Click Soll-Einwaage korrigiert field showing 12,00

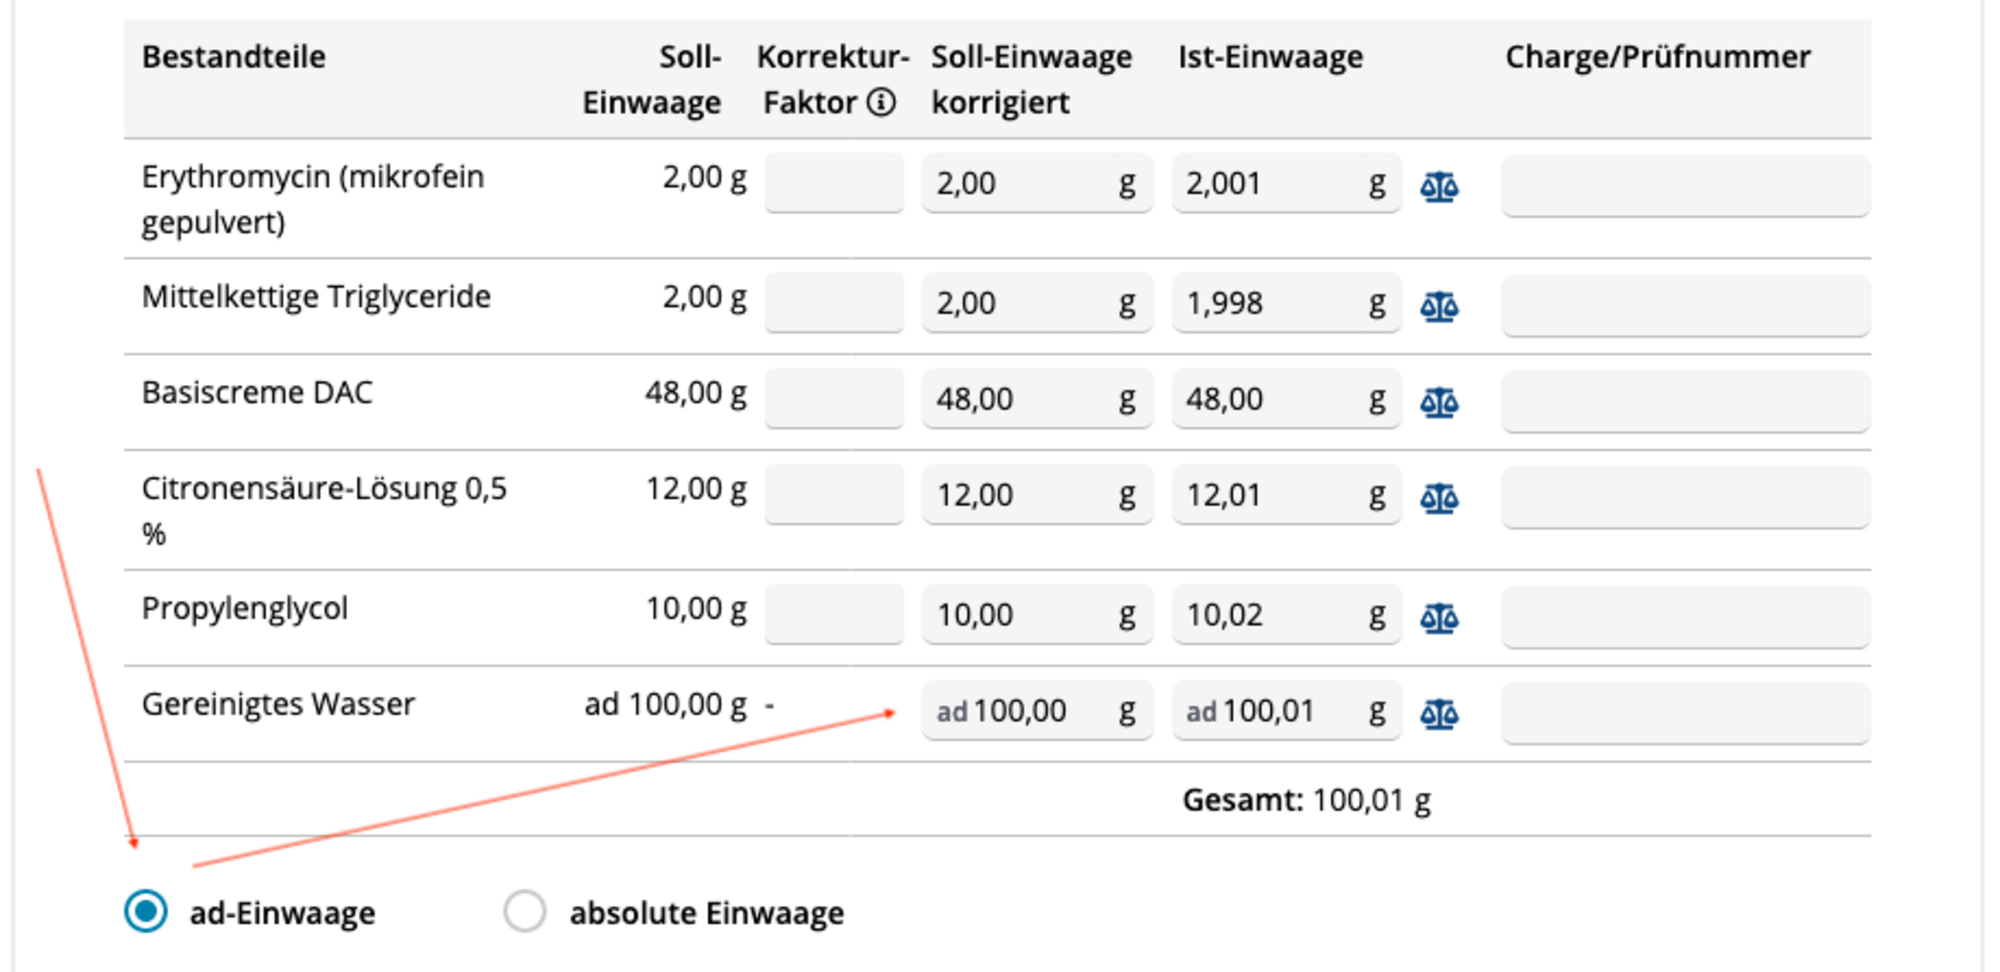point(1037,495)
